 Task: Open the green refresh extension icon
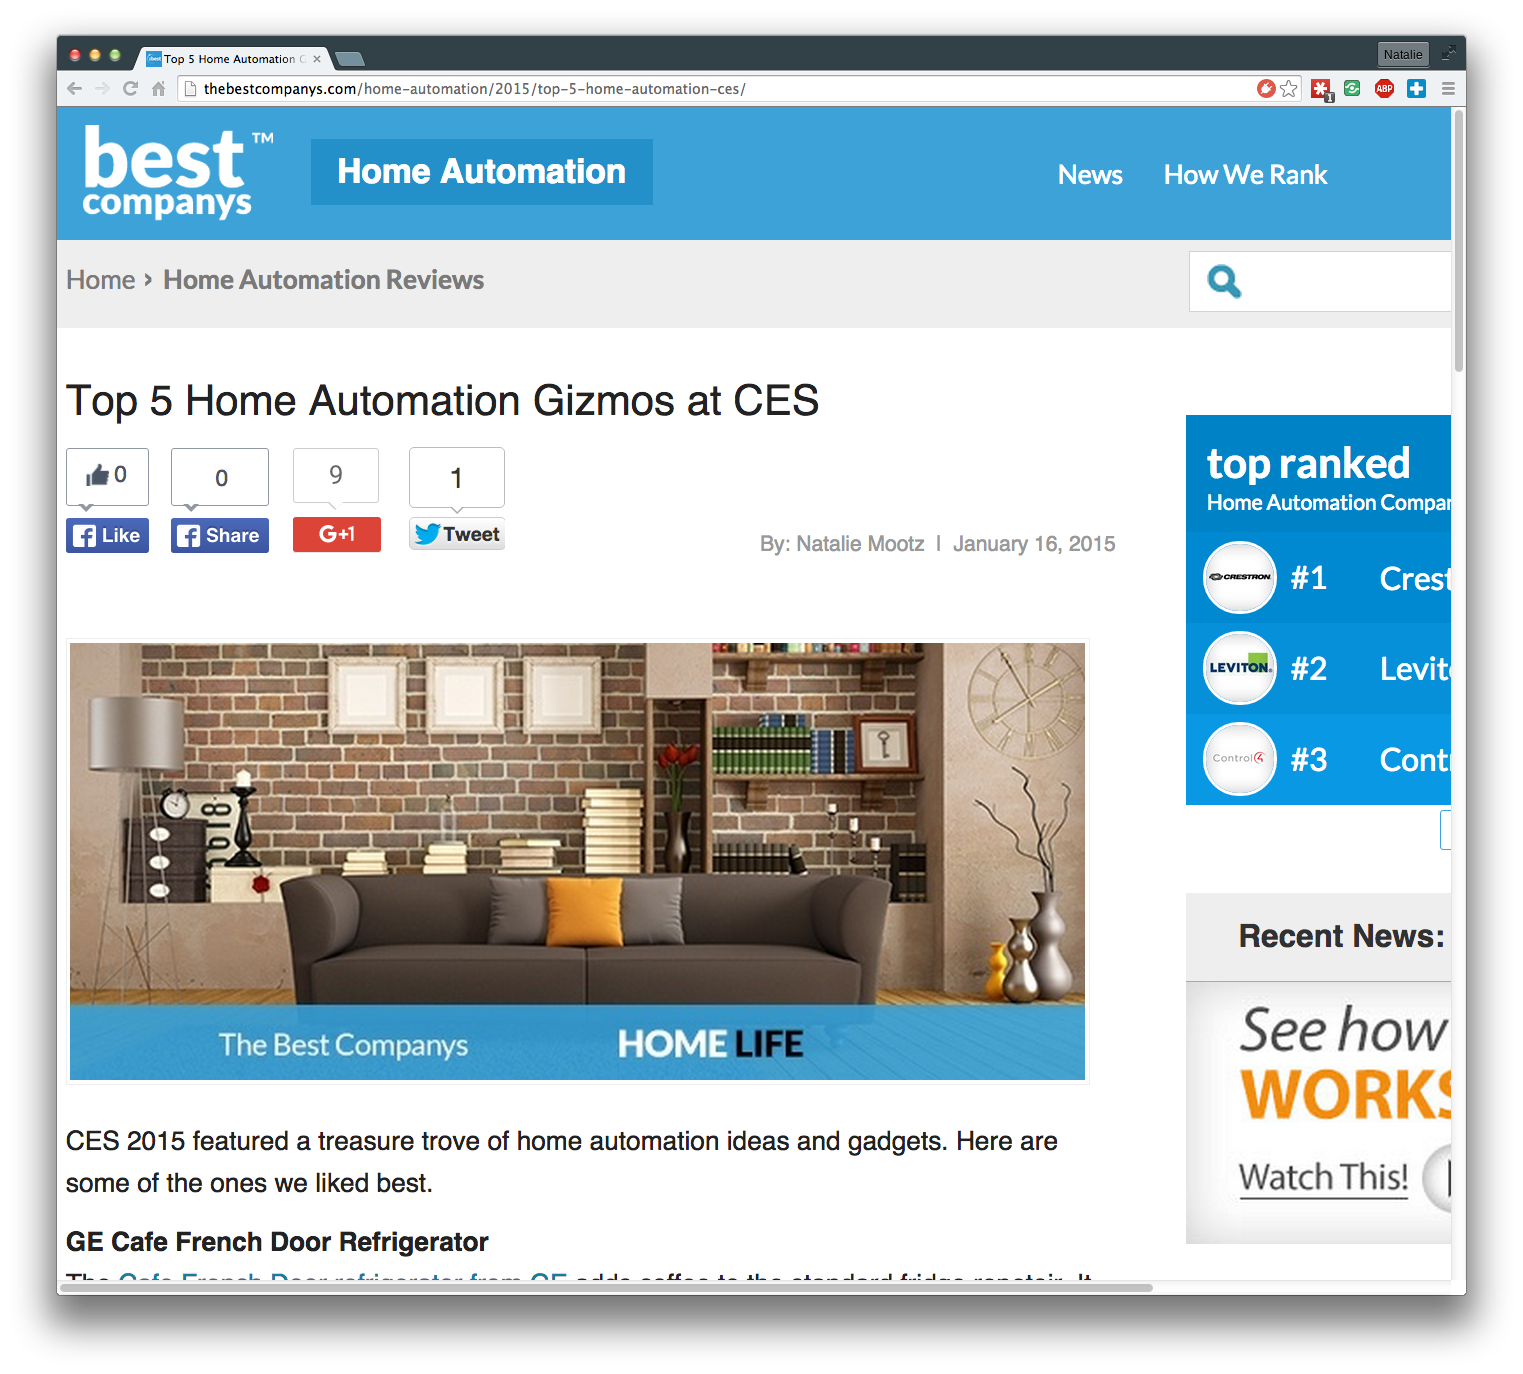1352,88
